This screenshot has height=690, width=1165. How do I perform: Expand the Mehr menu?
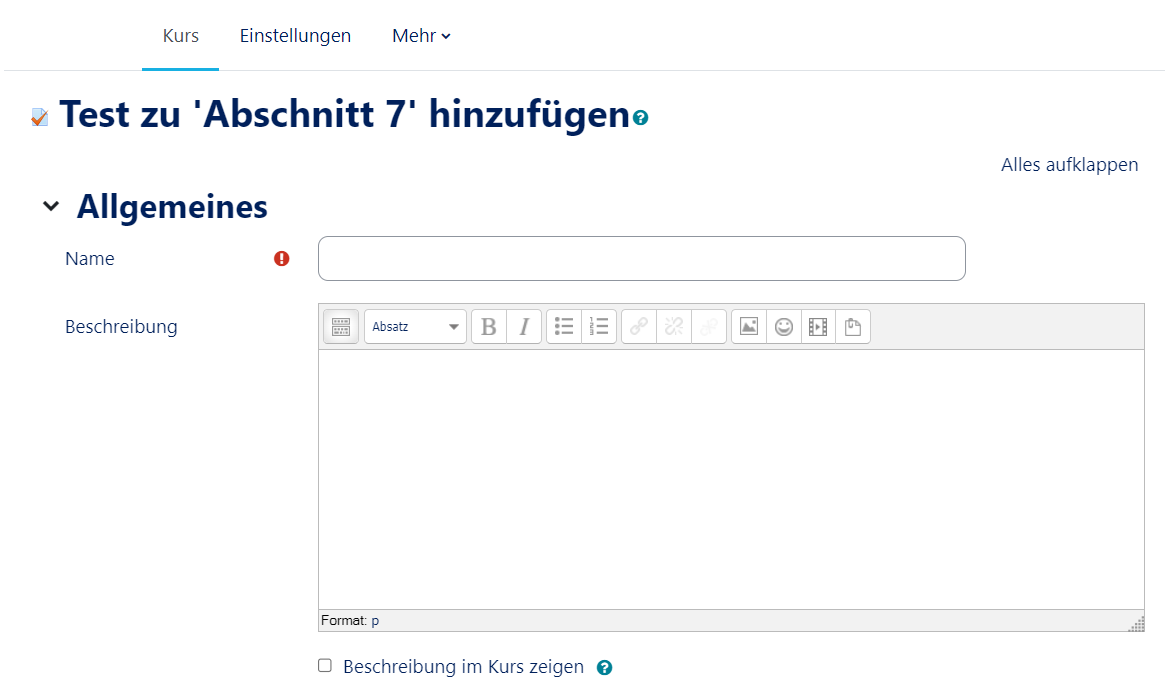(x=421, y=36)
